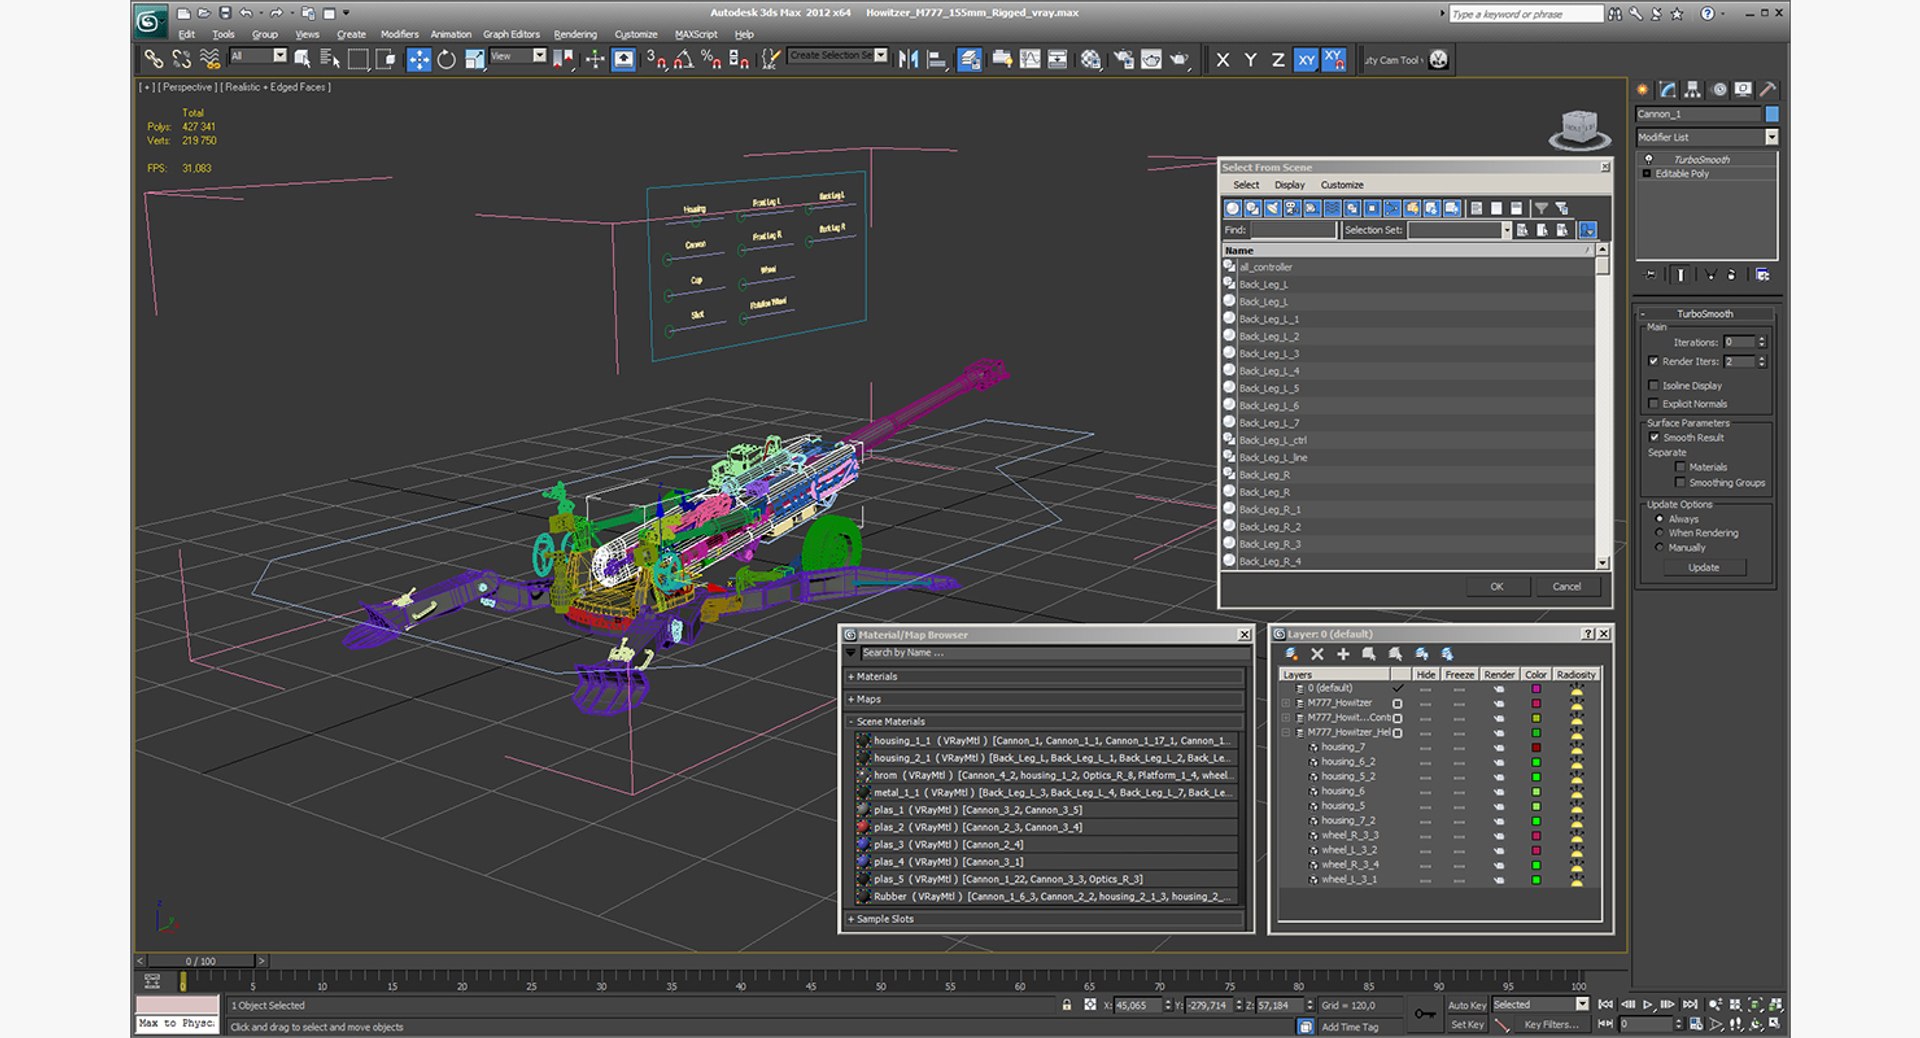Select the Always update option
The width and height of the screenshot is (1920, 1038).
pyautogui.click(x=1660, y=519)
